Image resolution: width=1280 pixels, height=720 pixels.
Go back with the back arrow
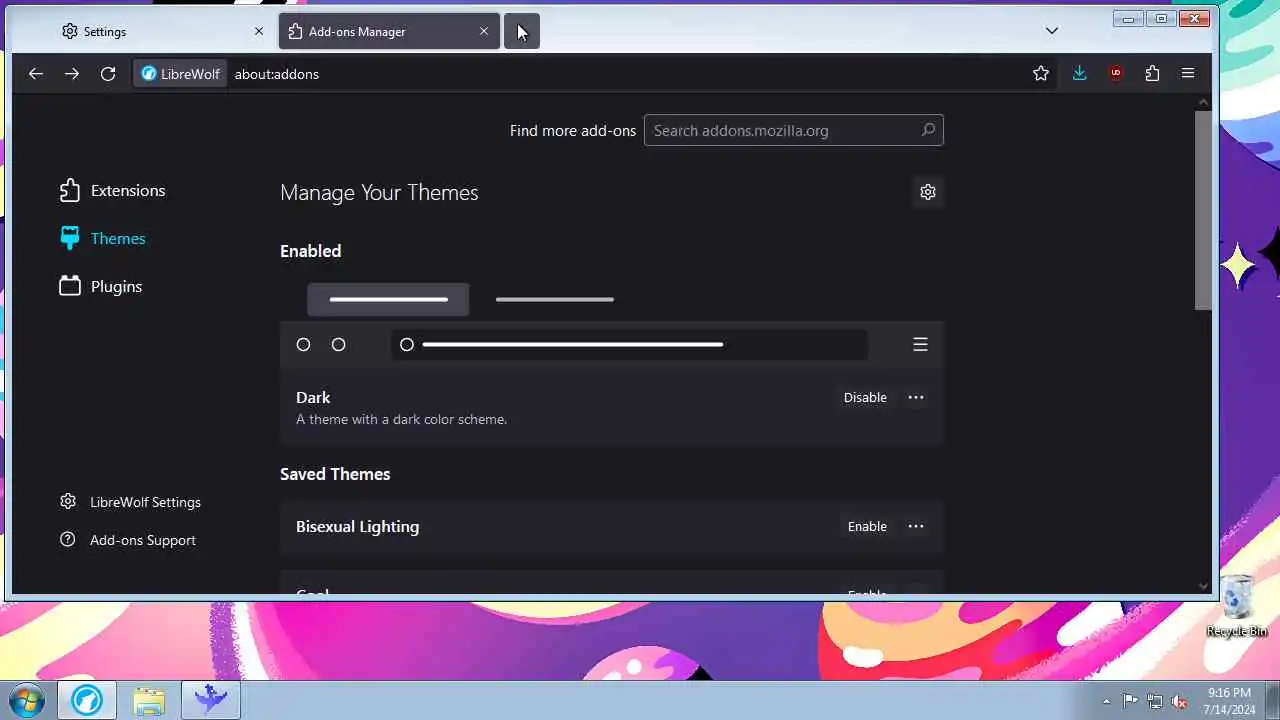pyautogui.click(x=36, y=73)
